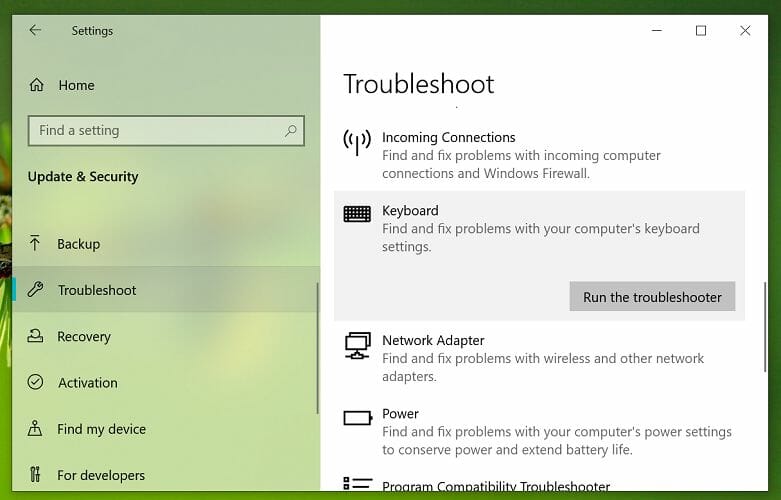Select the Incoming Connections troubleshooter

[x=539, y=155]
